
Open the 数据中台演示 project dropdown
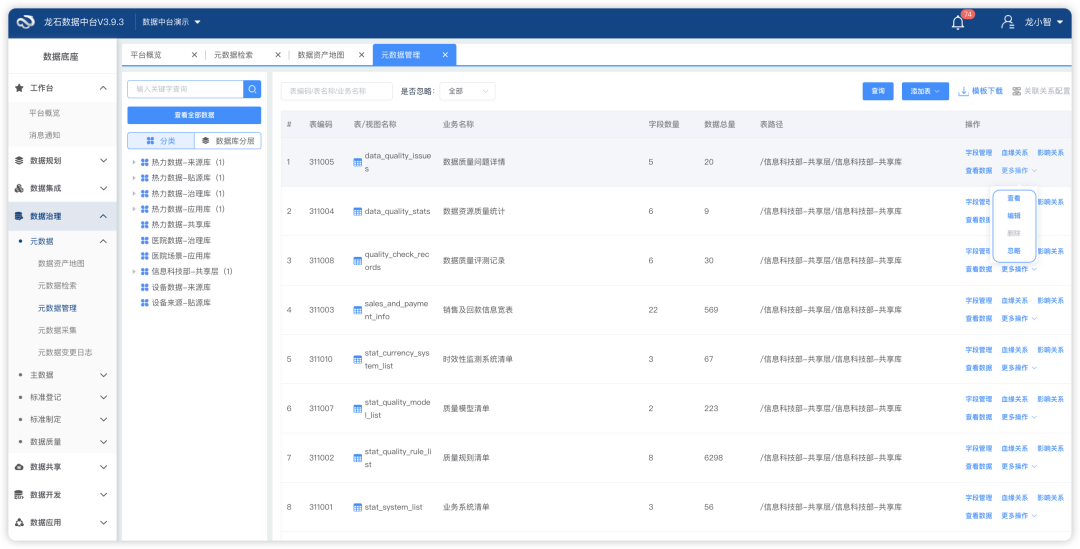point(172,22)
